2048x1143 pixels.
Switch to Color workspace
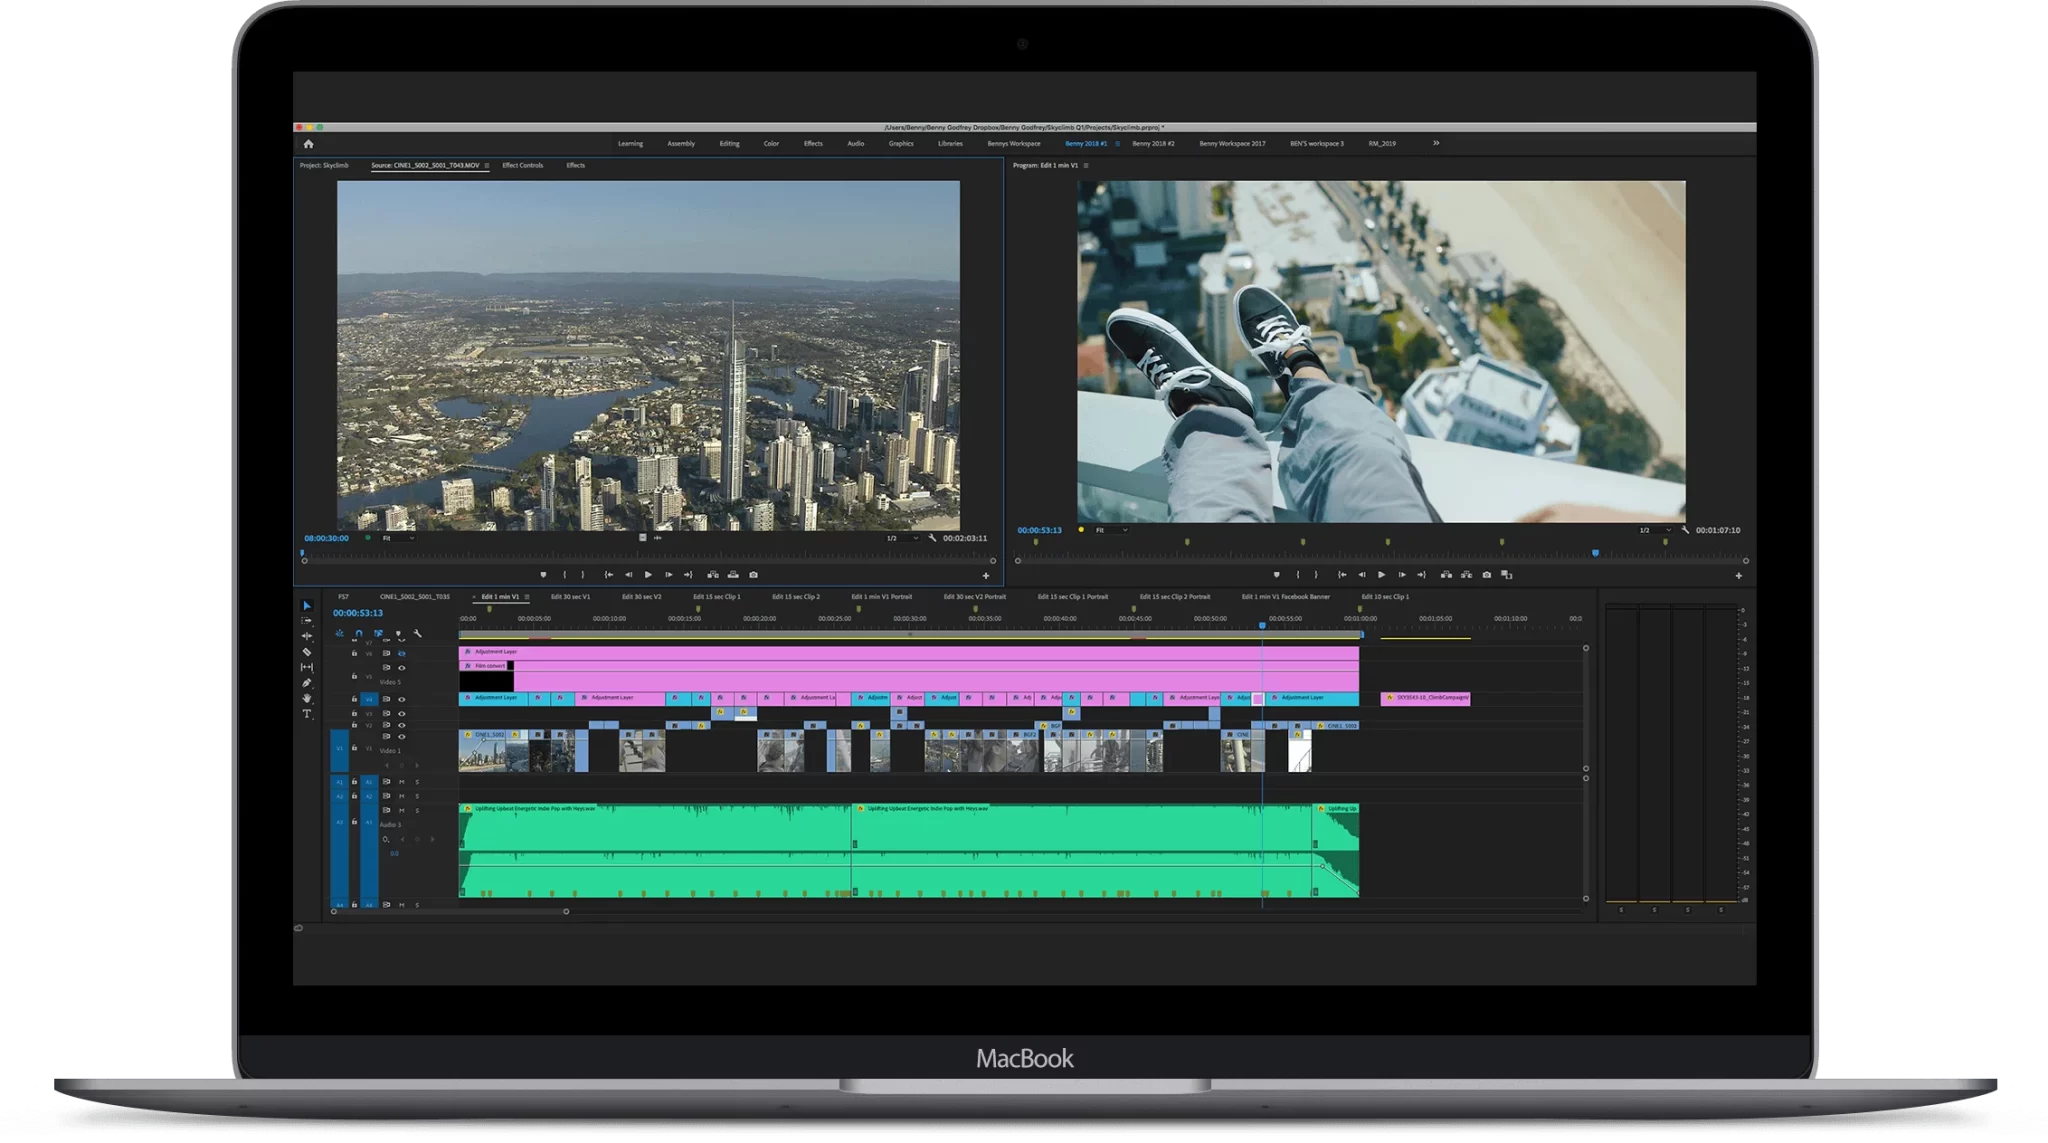[x=771, y=143]
